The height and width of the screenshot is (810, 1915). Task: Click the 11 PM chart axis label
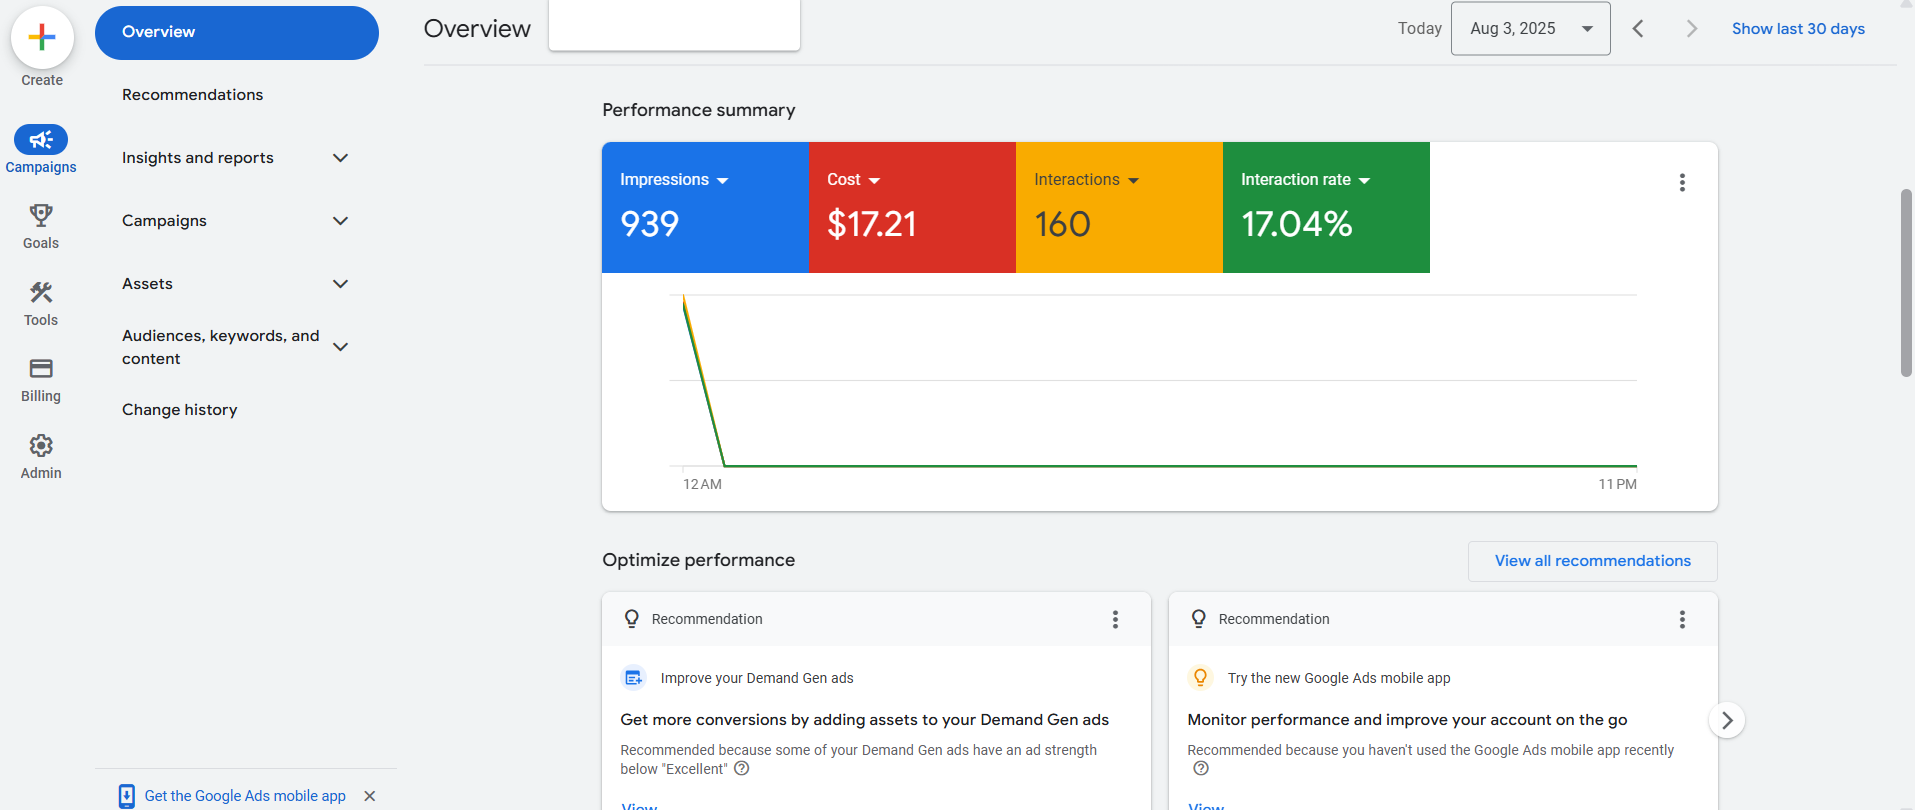point(1617,484)
